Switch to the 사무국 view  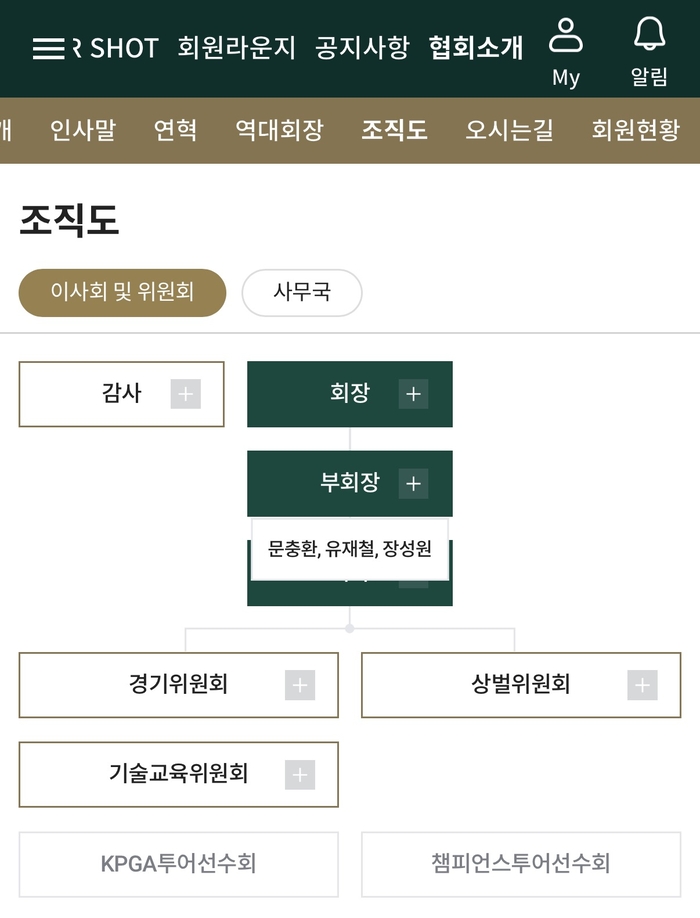302,292
